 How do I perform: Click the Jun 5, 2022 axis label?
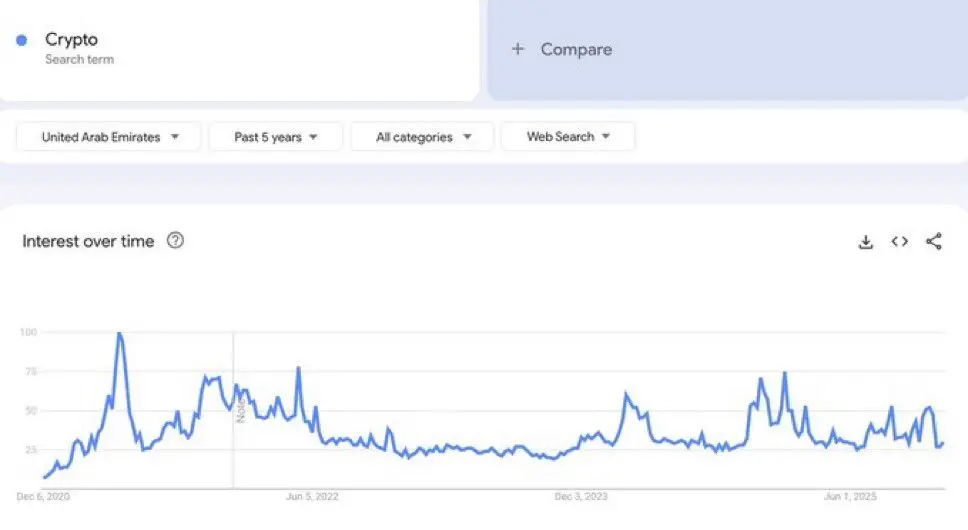(312, 496)
